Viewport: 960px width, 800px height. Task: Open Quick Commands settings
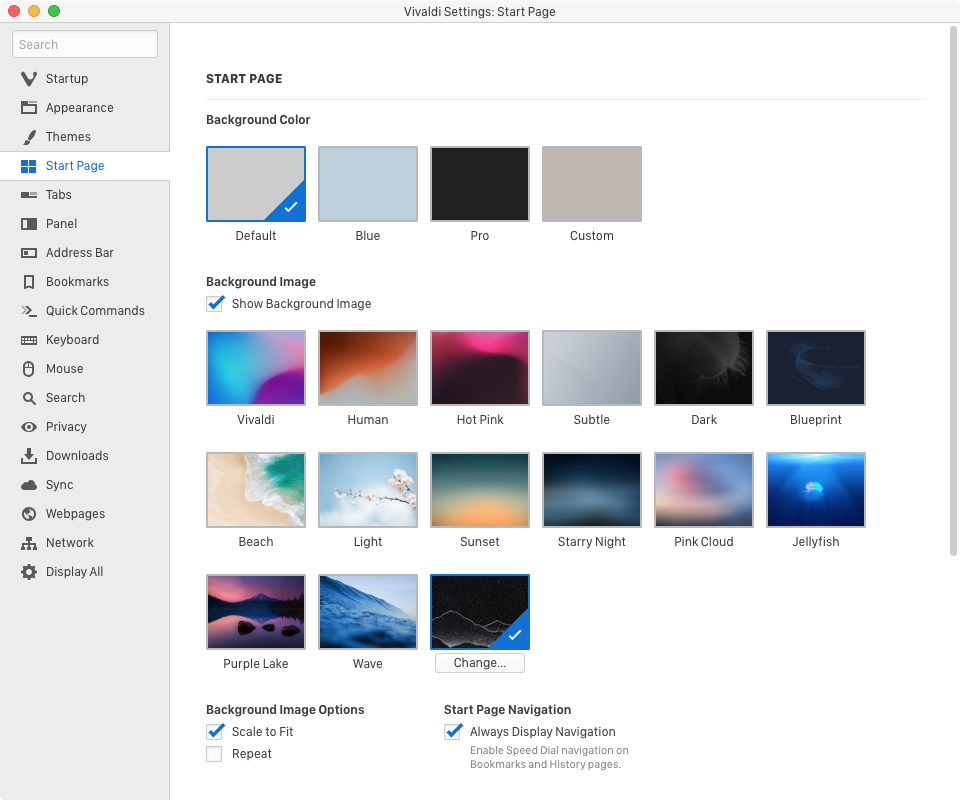point(85,310)
